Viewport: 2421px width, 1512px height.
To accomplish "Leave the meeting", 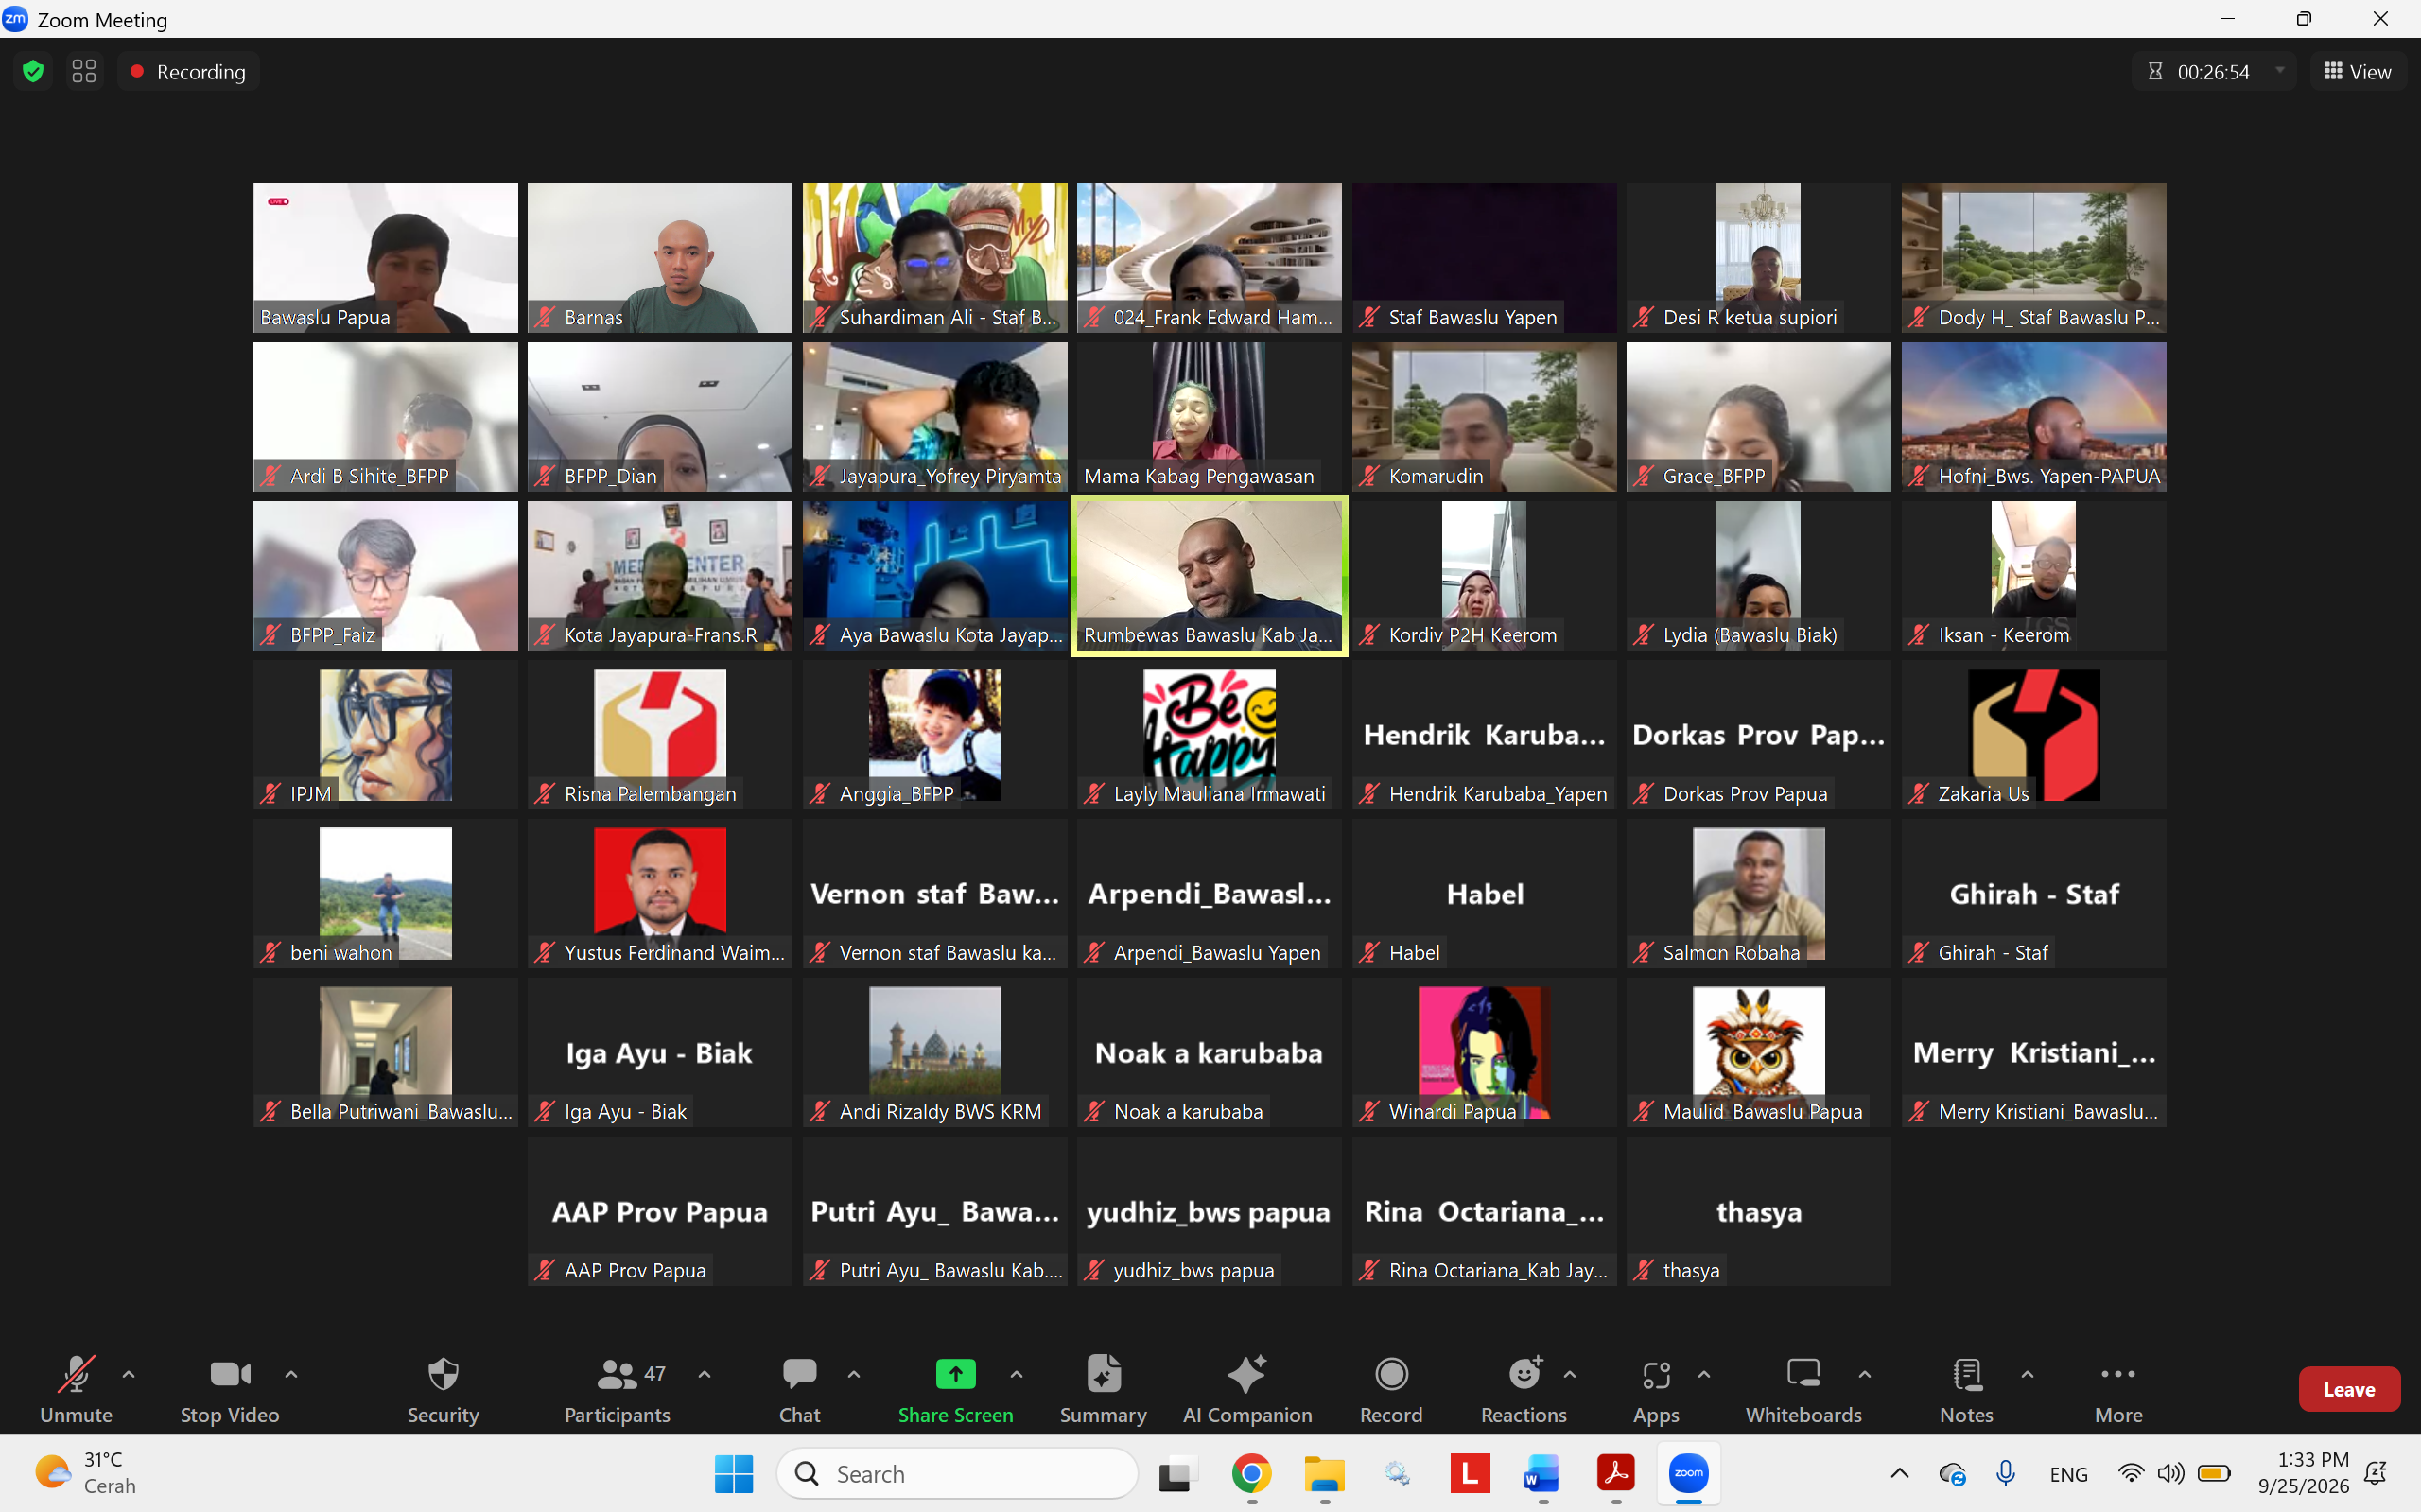I will pyautogui.click(x=2348, y=1389).
